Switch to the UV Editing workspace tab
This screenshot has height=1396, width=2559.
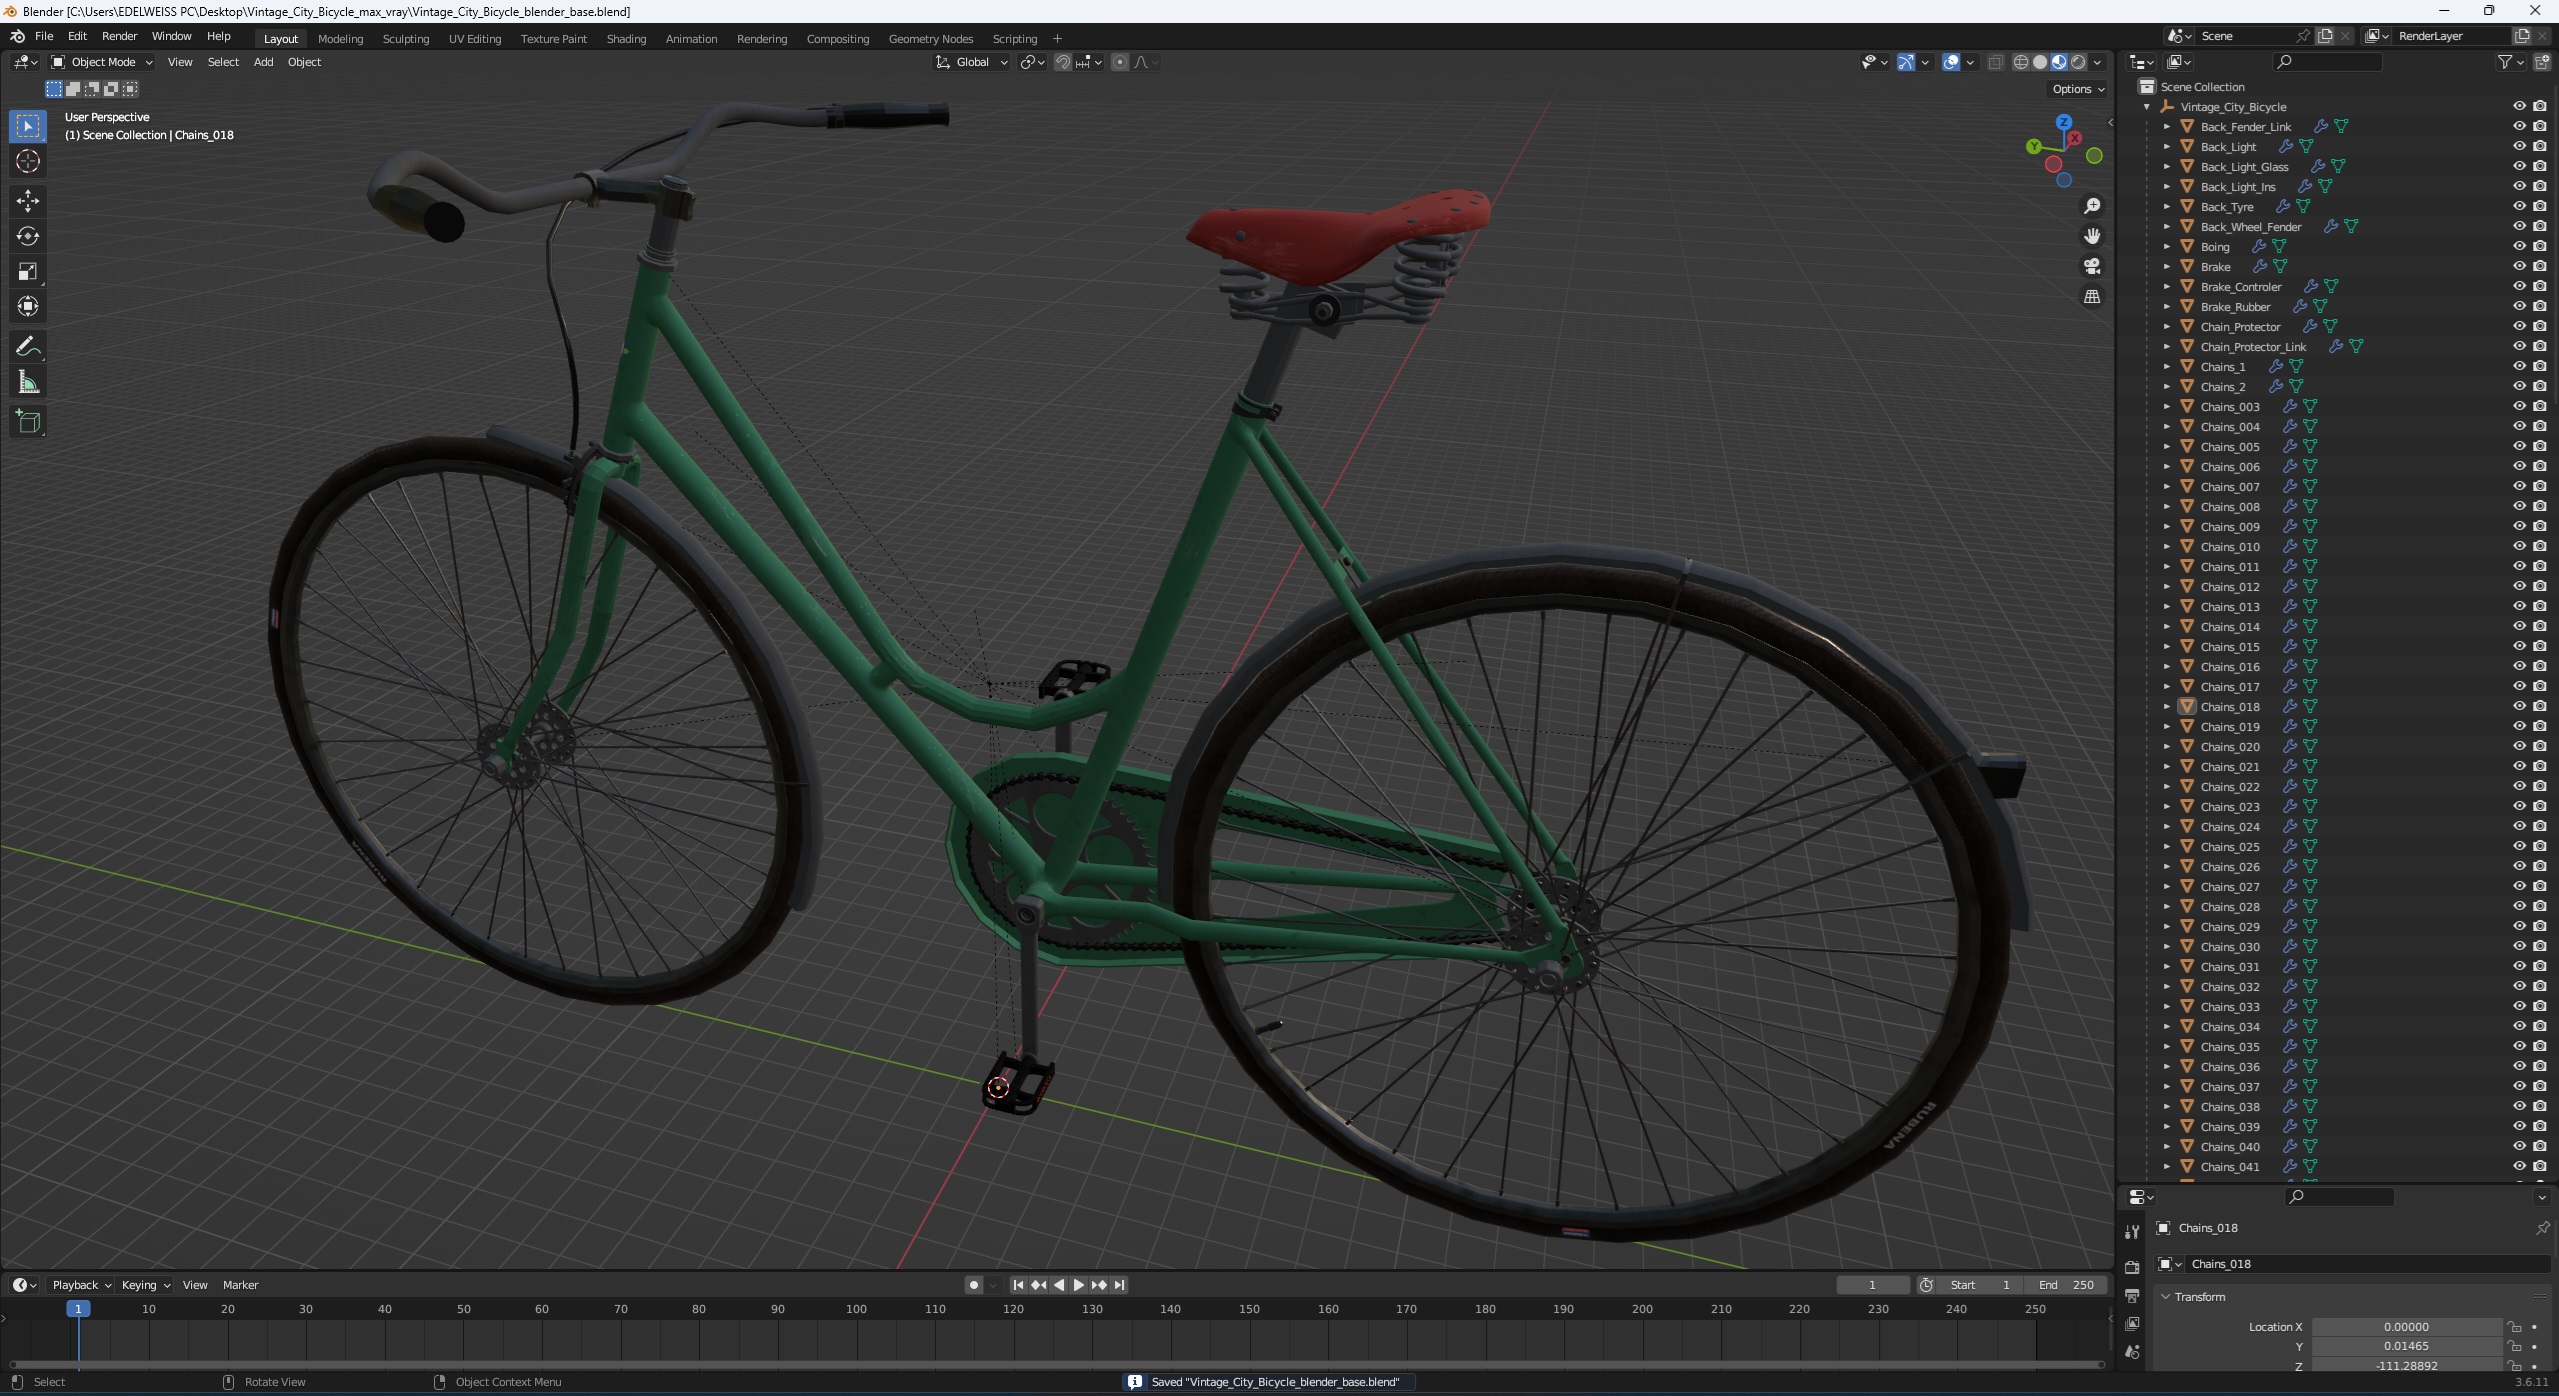coord(474,39)
